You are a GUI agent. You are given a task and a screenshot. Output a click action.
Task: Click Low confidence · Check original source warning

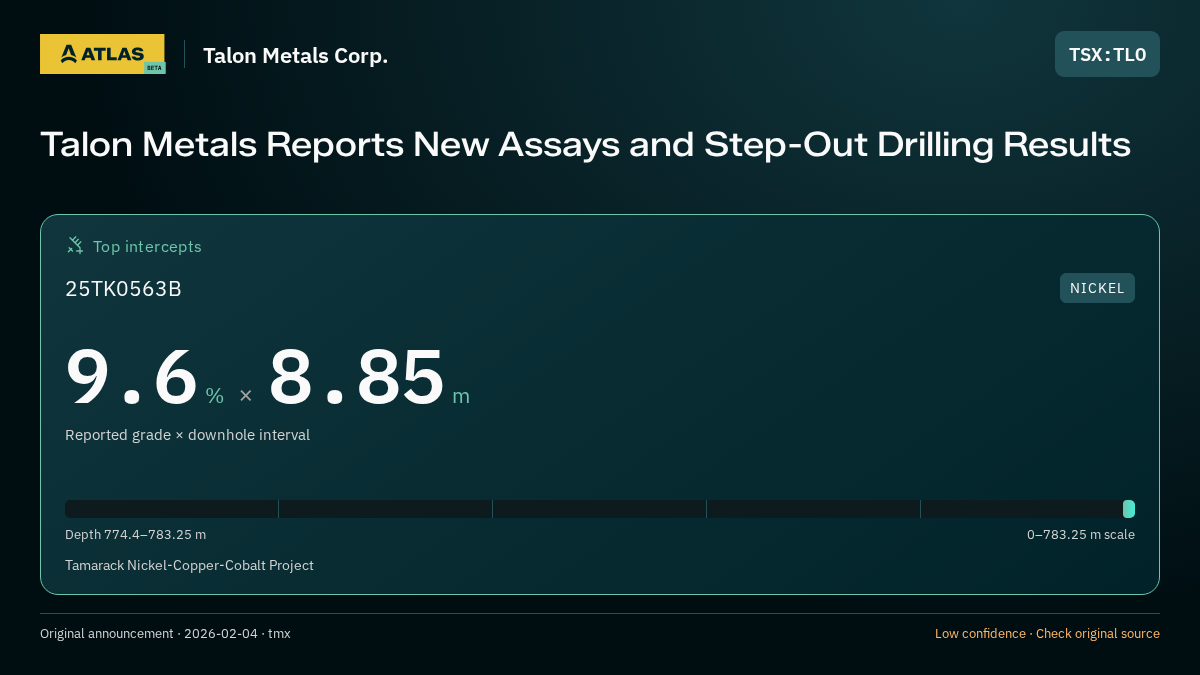1047,634
